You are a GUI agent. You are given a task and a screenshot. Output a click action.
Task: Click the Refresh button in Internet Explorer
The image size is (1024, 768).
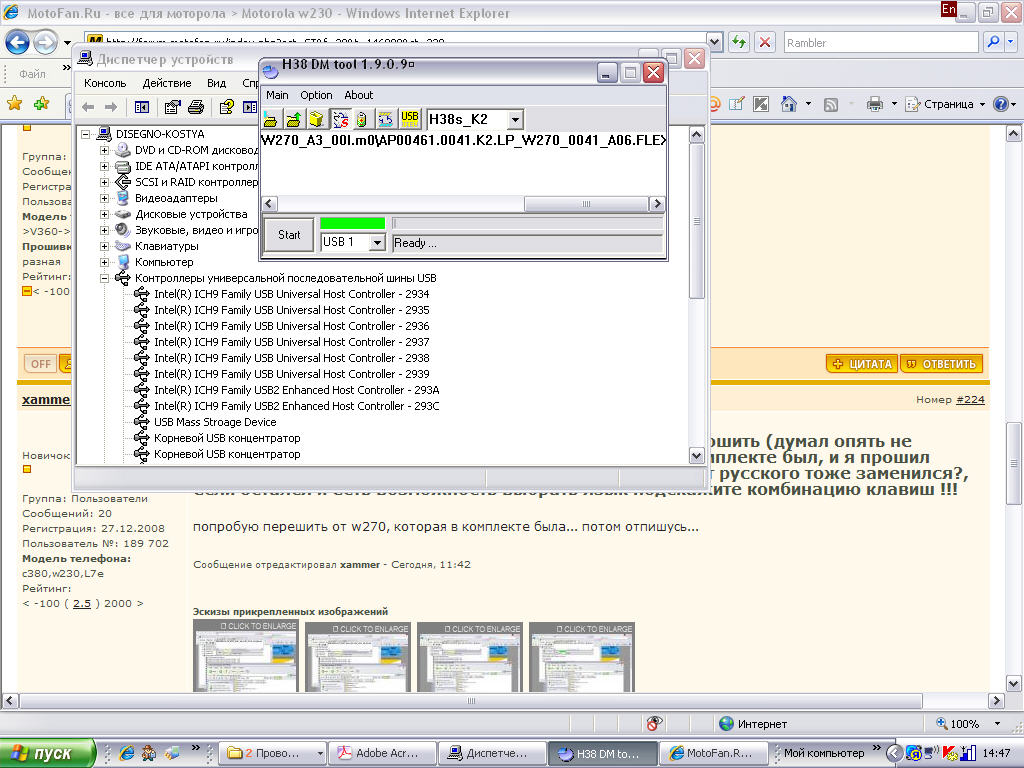tap(739, 43)
